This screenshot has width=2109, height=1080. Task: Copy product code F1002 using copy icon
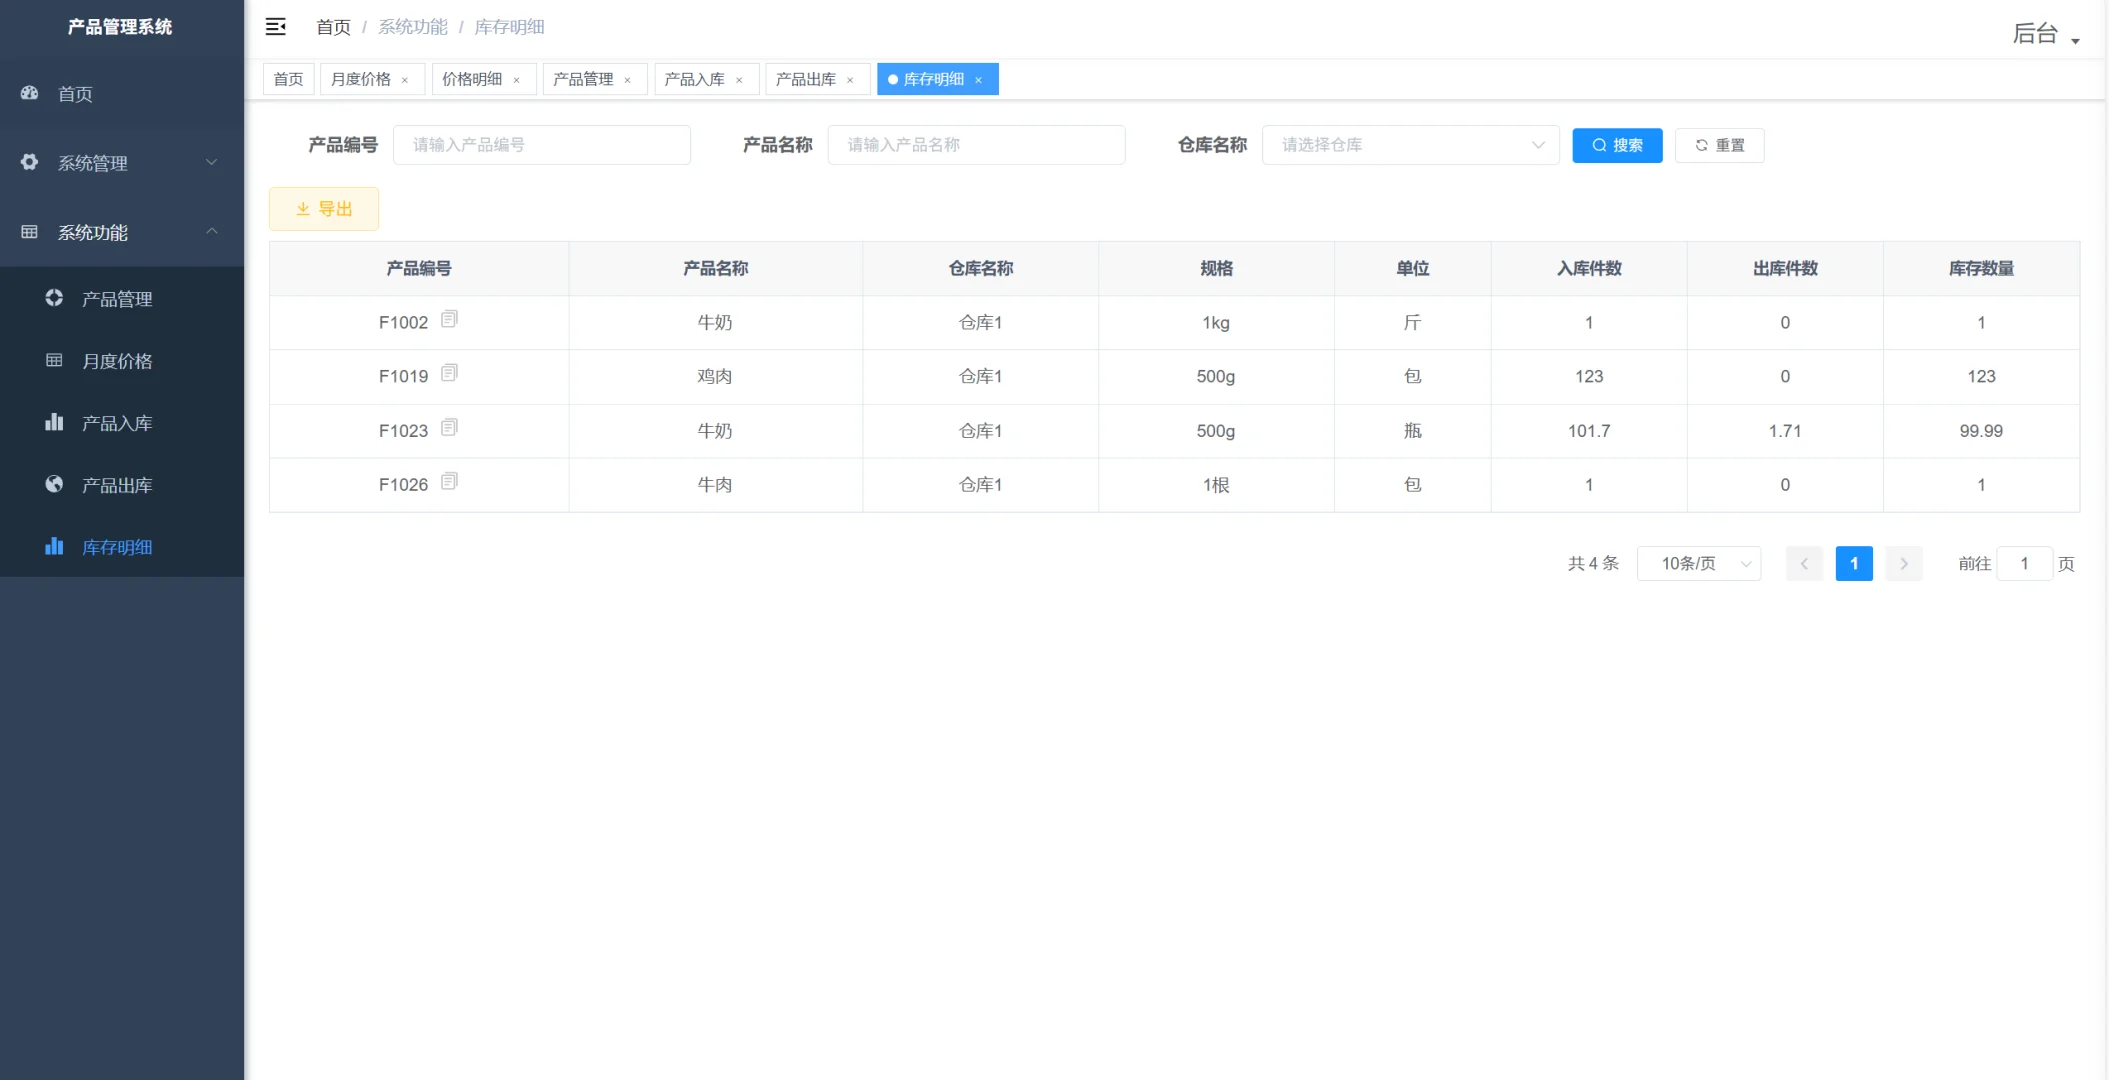[x=450, y=320]
